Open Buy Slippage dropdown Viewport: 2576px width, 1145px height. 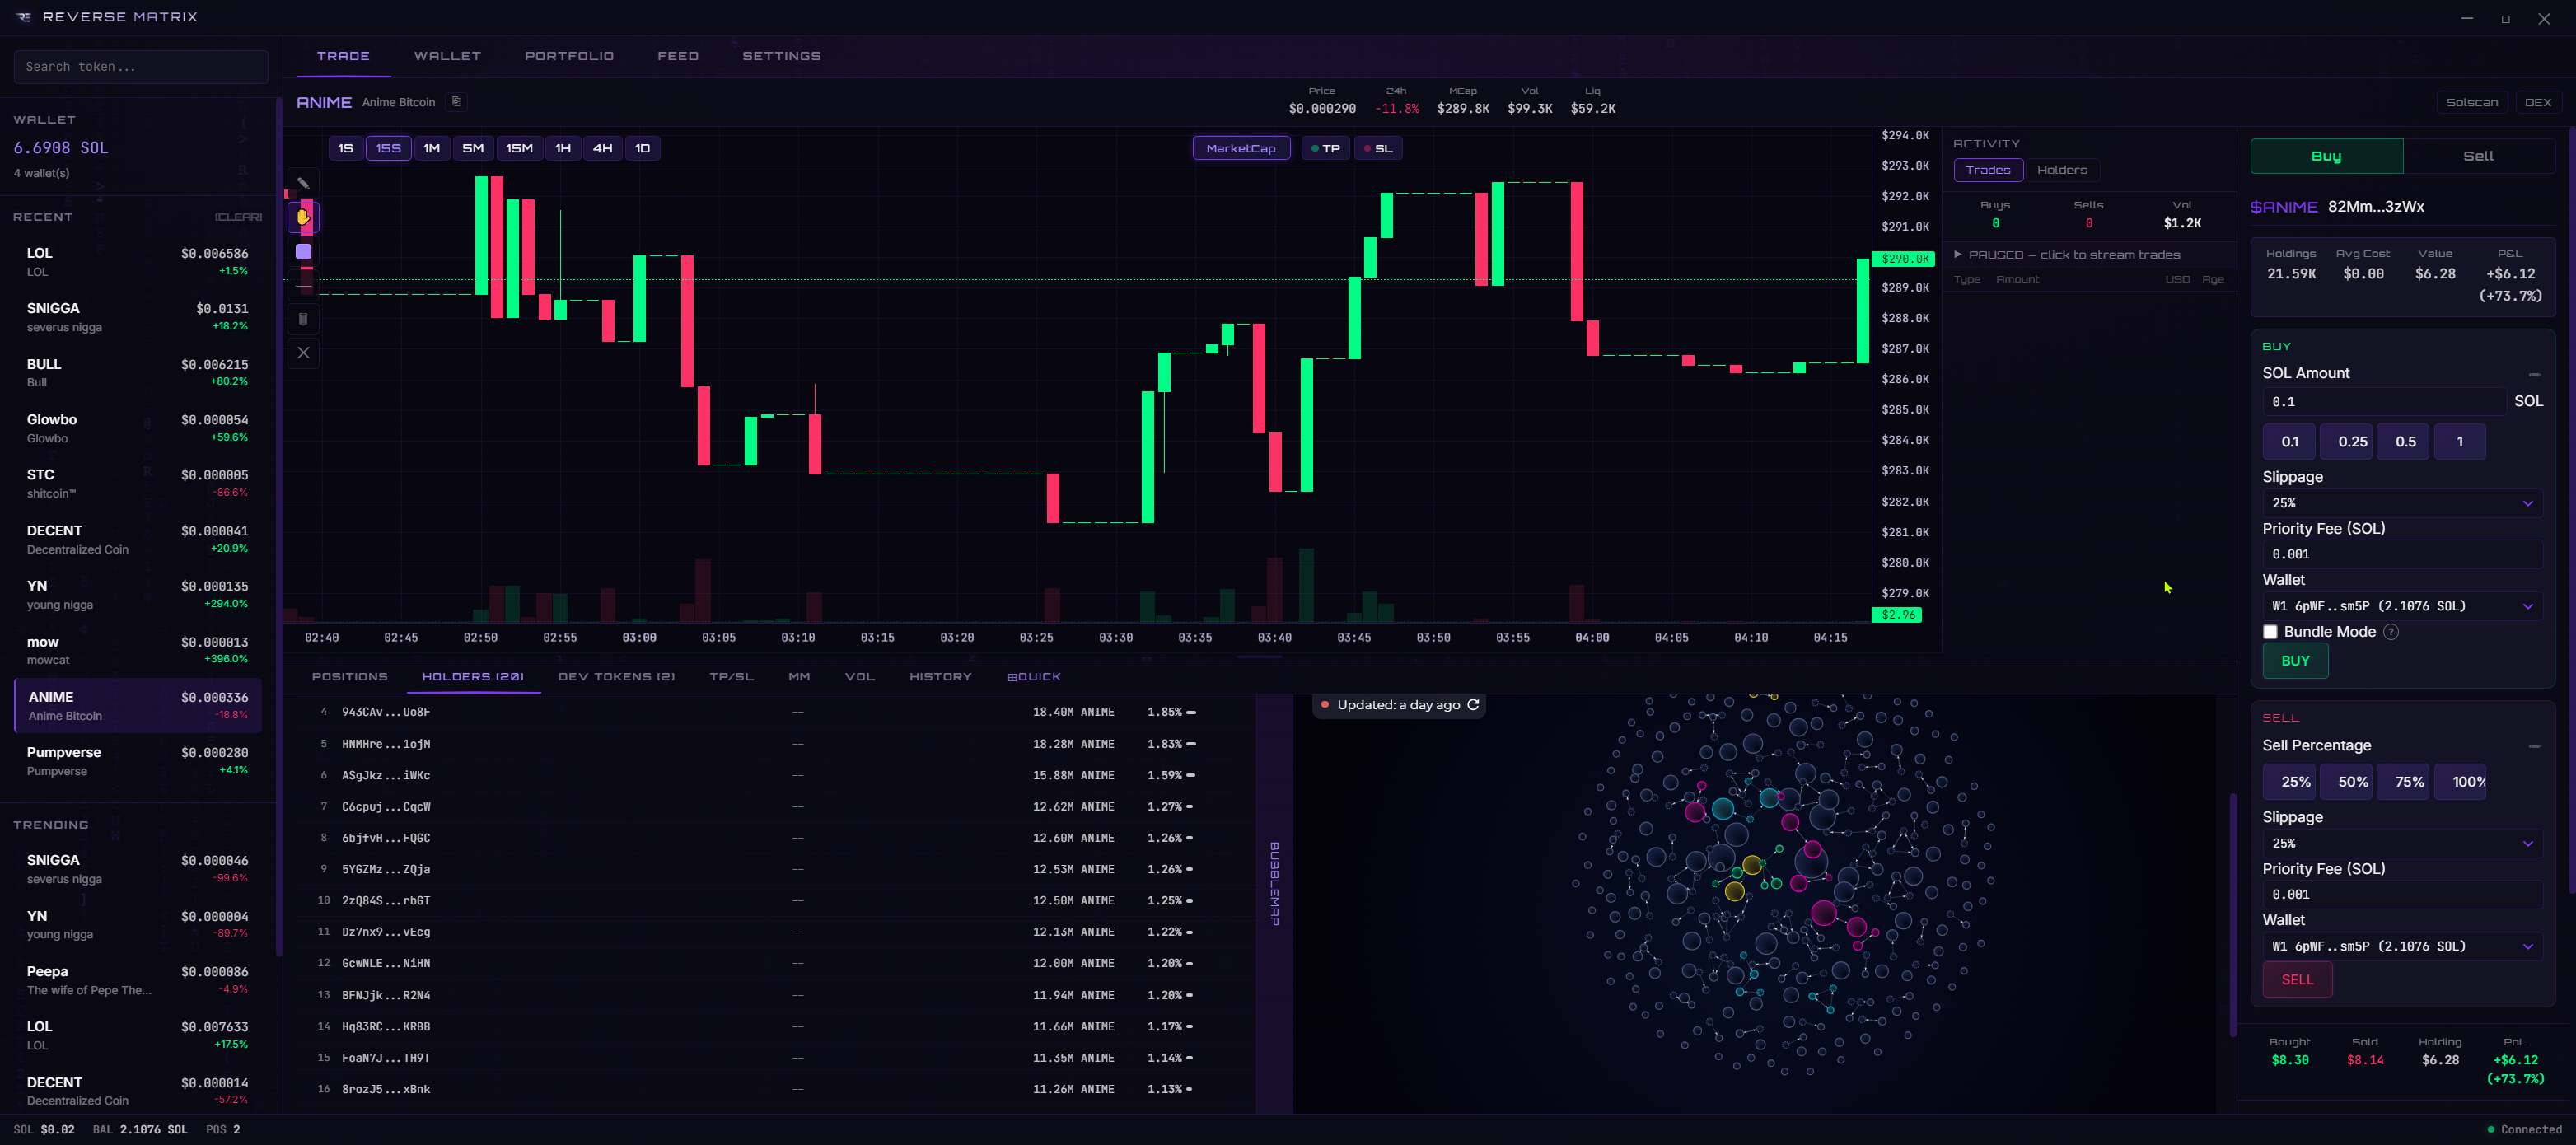pyautogui.click(x=2402, y=503)
